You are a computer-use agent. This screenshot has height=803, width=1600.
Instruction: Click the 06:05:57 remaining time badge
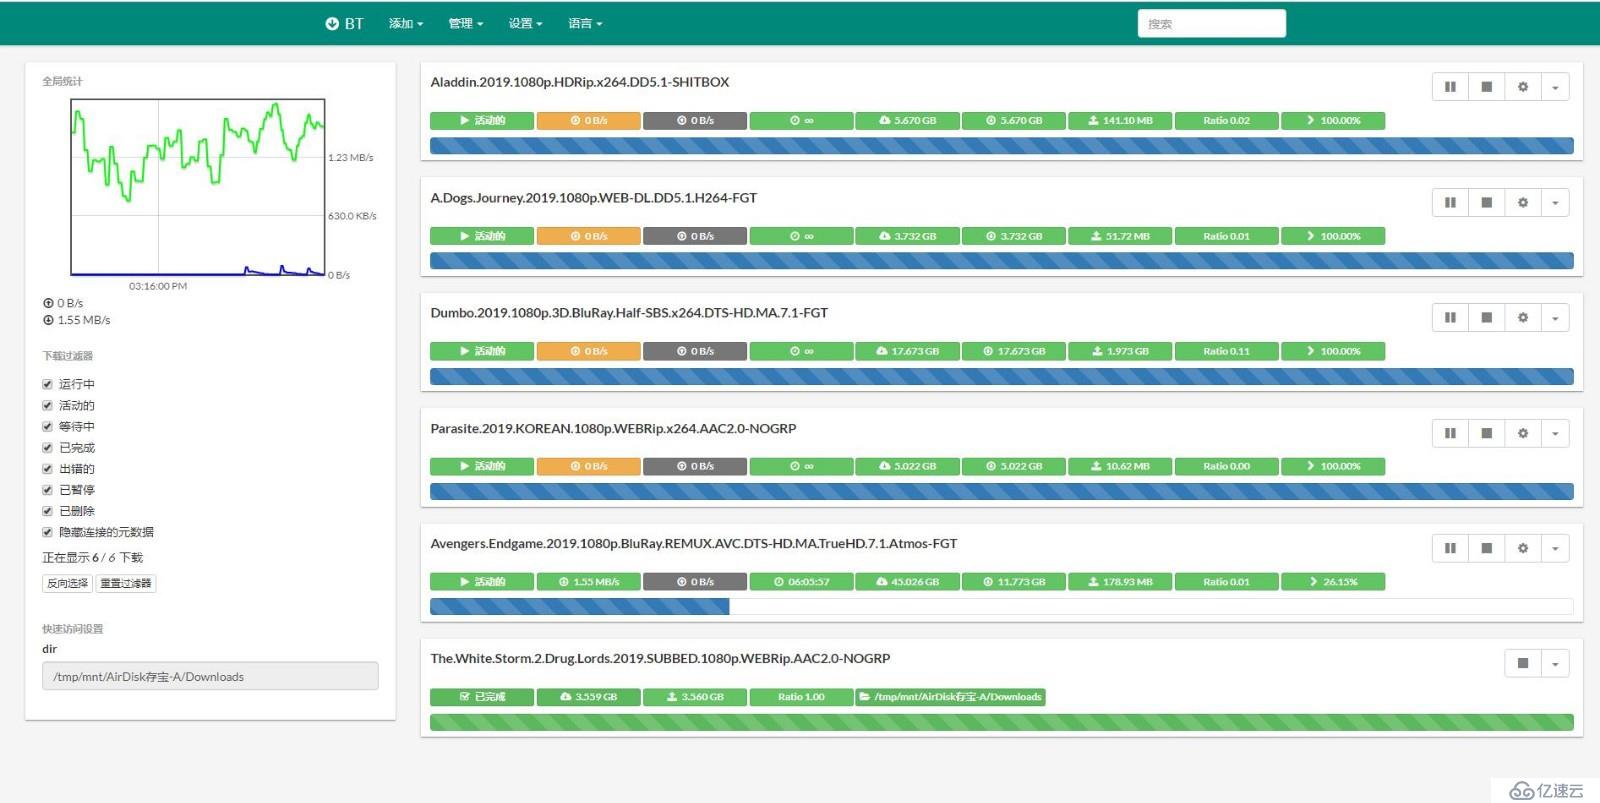pos(801,581)
